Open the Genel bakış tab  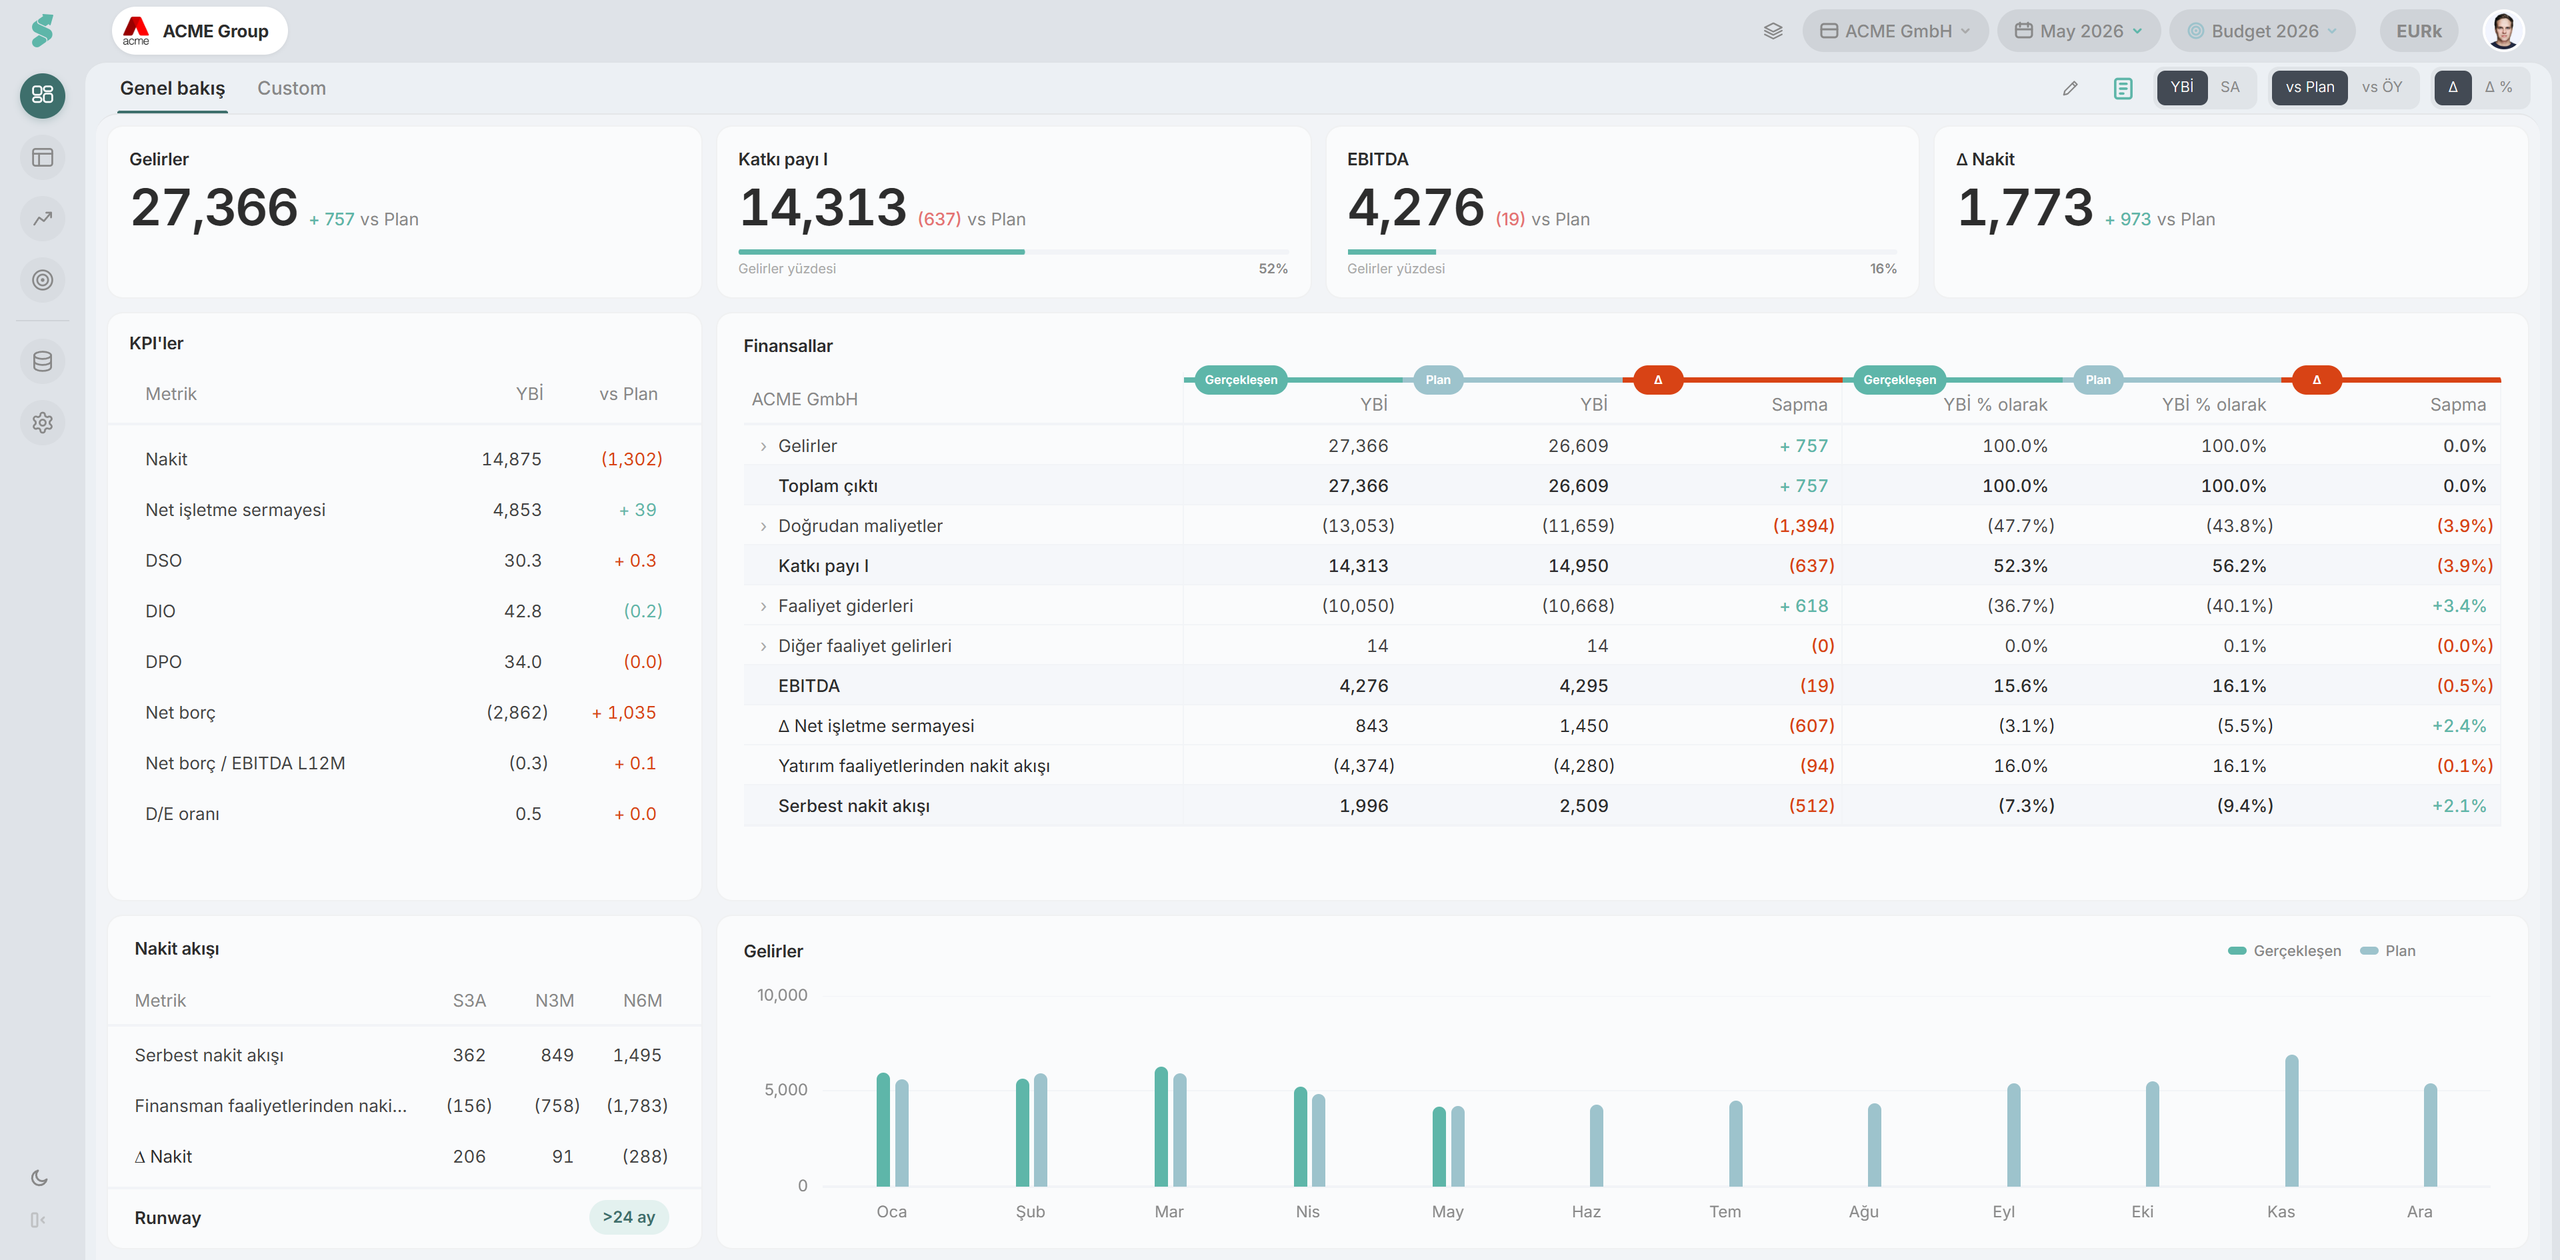click(172, 88)
